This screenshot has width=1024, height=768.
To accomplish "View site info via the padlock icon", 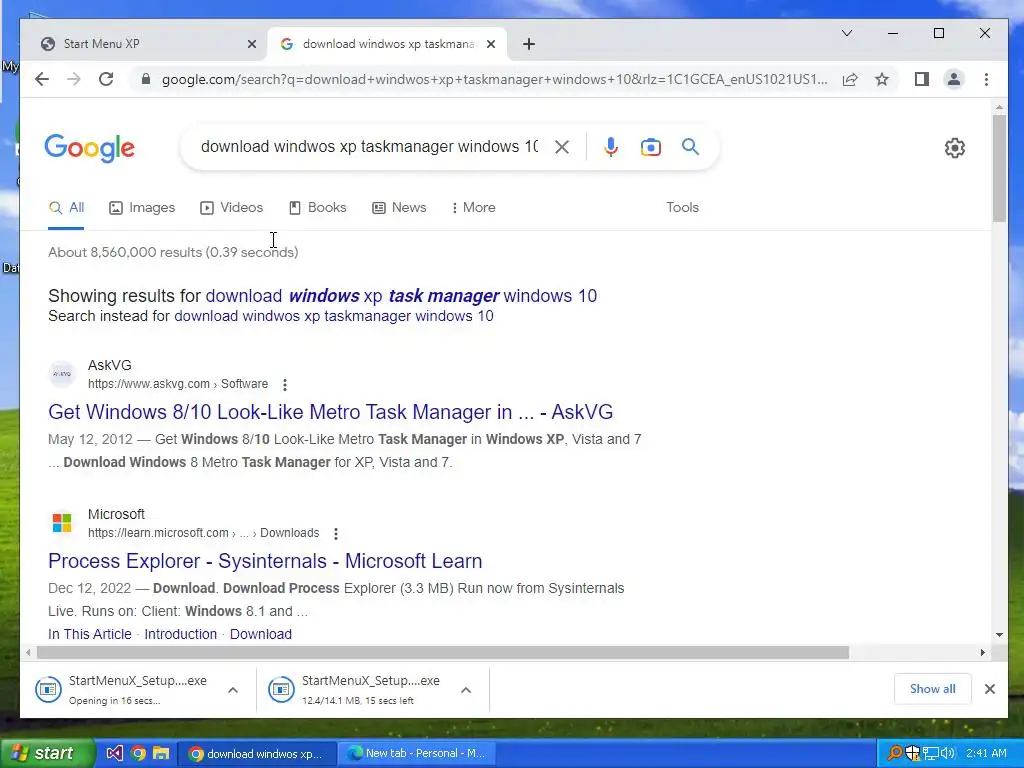I will coord(146,79).
